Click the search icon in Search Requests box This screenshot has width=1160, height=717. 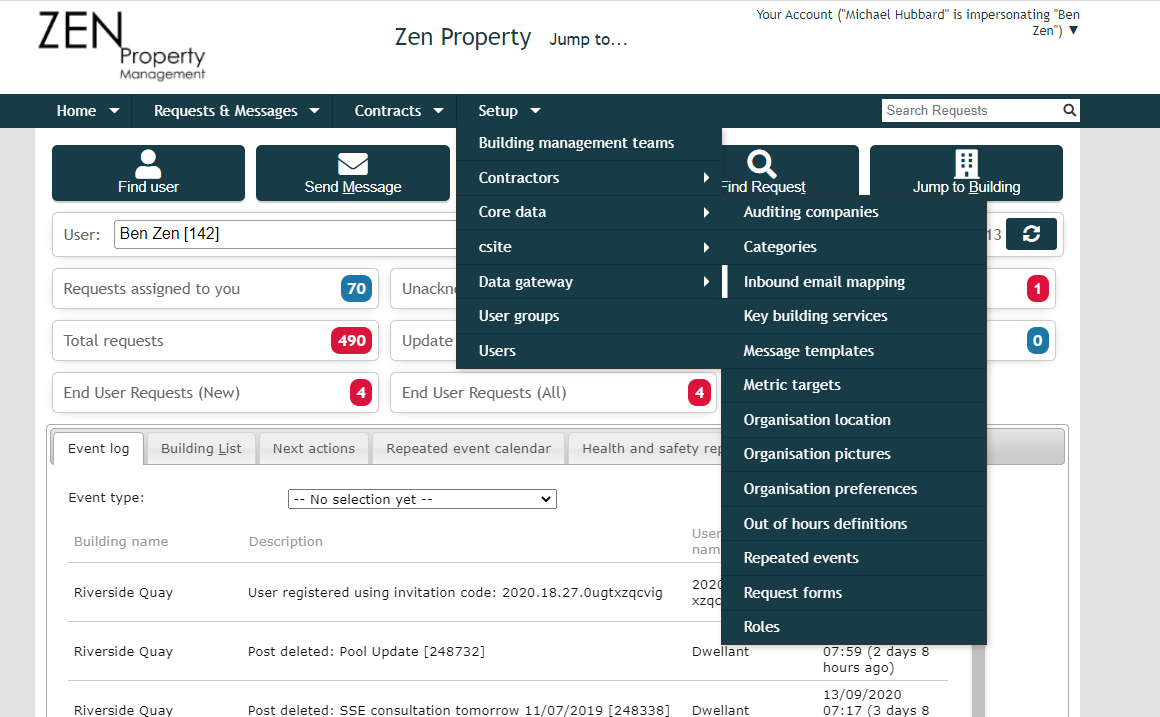pyautogui.click(x=1069, y=110)
